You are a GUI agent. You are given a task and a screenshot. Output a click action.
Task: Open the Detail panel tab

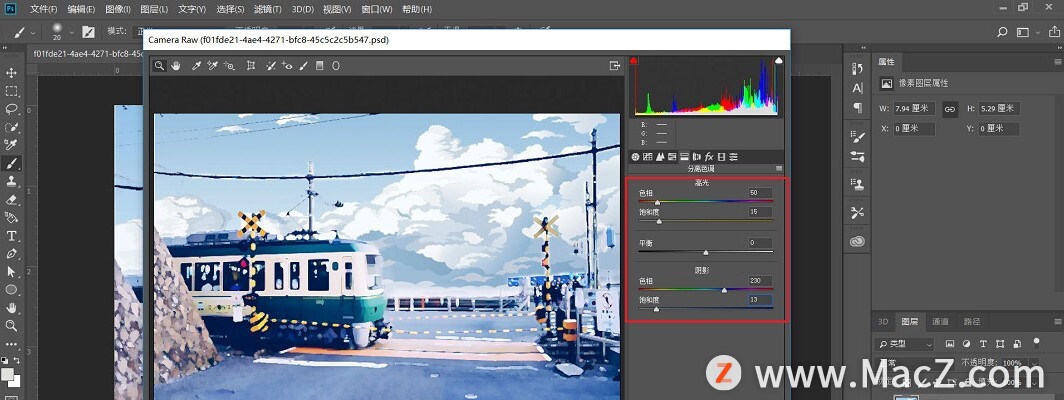(660, 157)
